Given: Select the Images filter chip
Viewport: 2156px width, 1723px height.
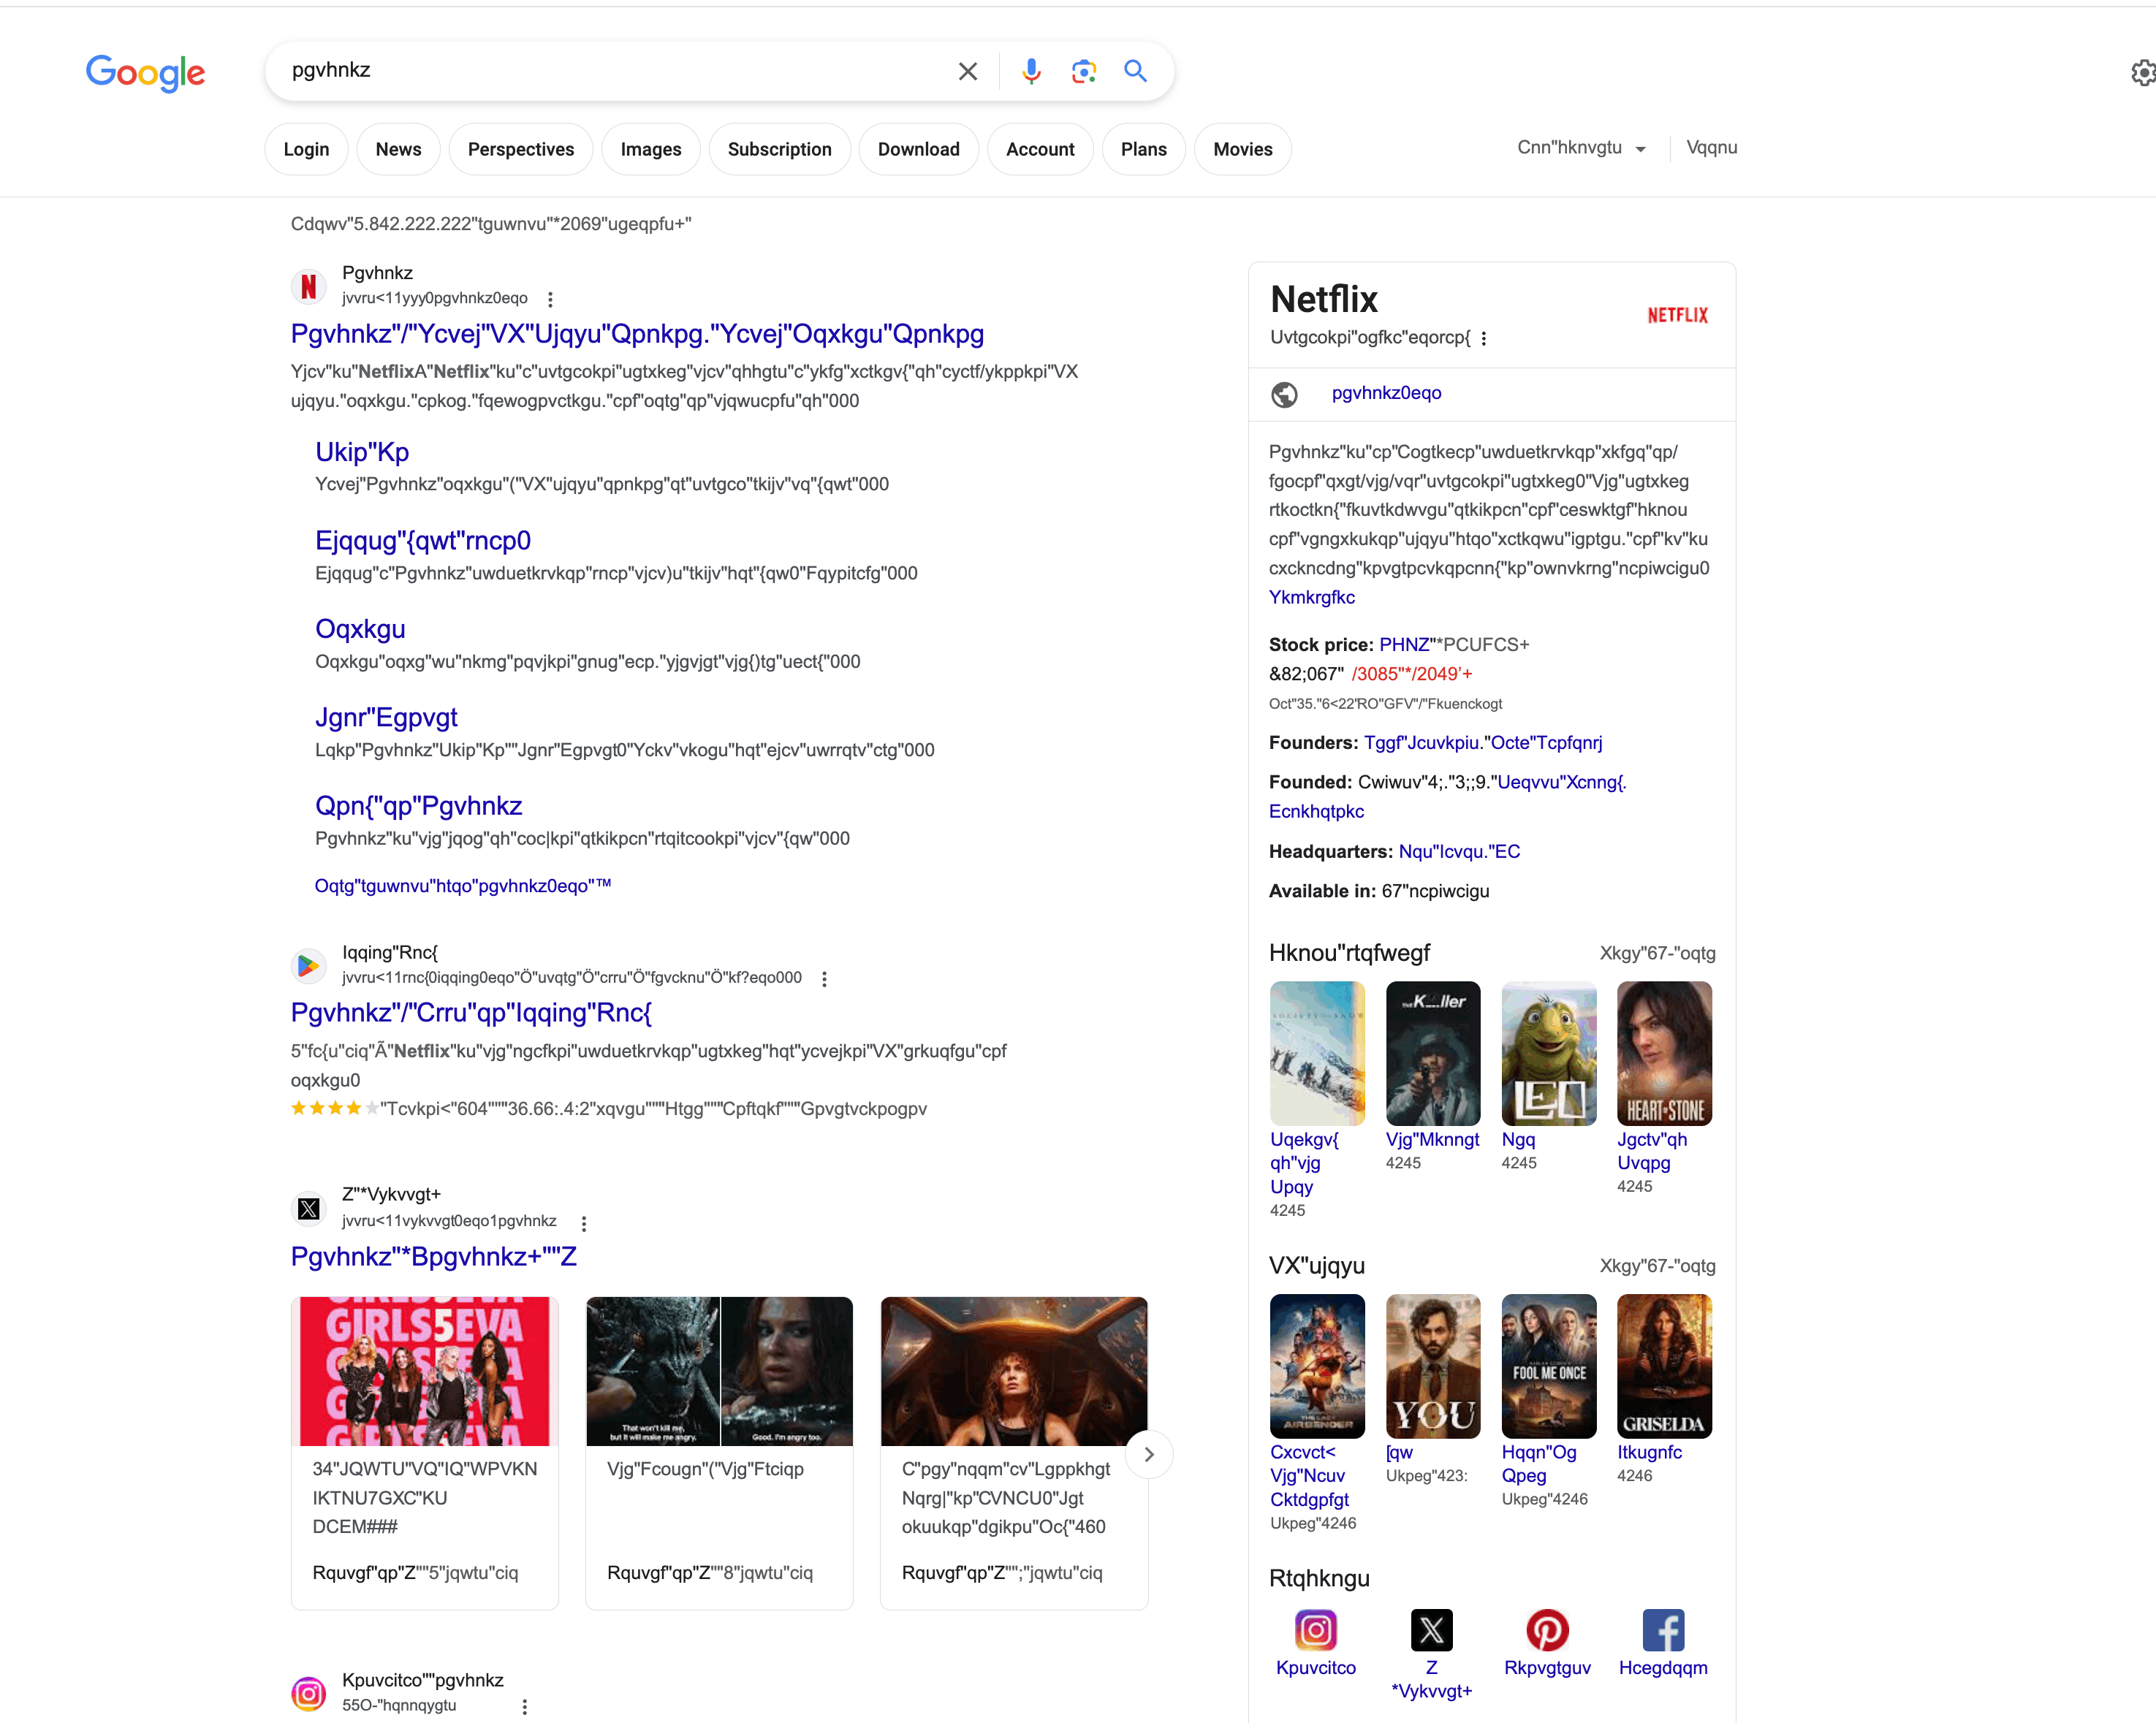Looking at the screenshot, I should [x=650, y=149].
